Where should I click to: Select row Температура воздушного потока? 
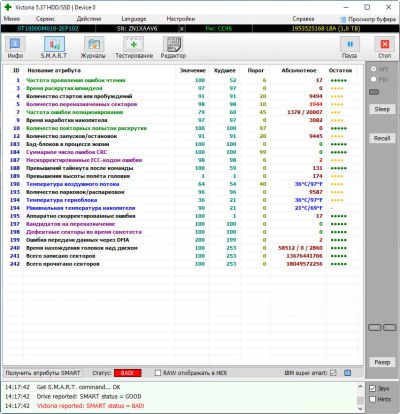pos(183,184)
